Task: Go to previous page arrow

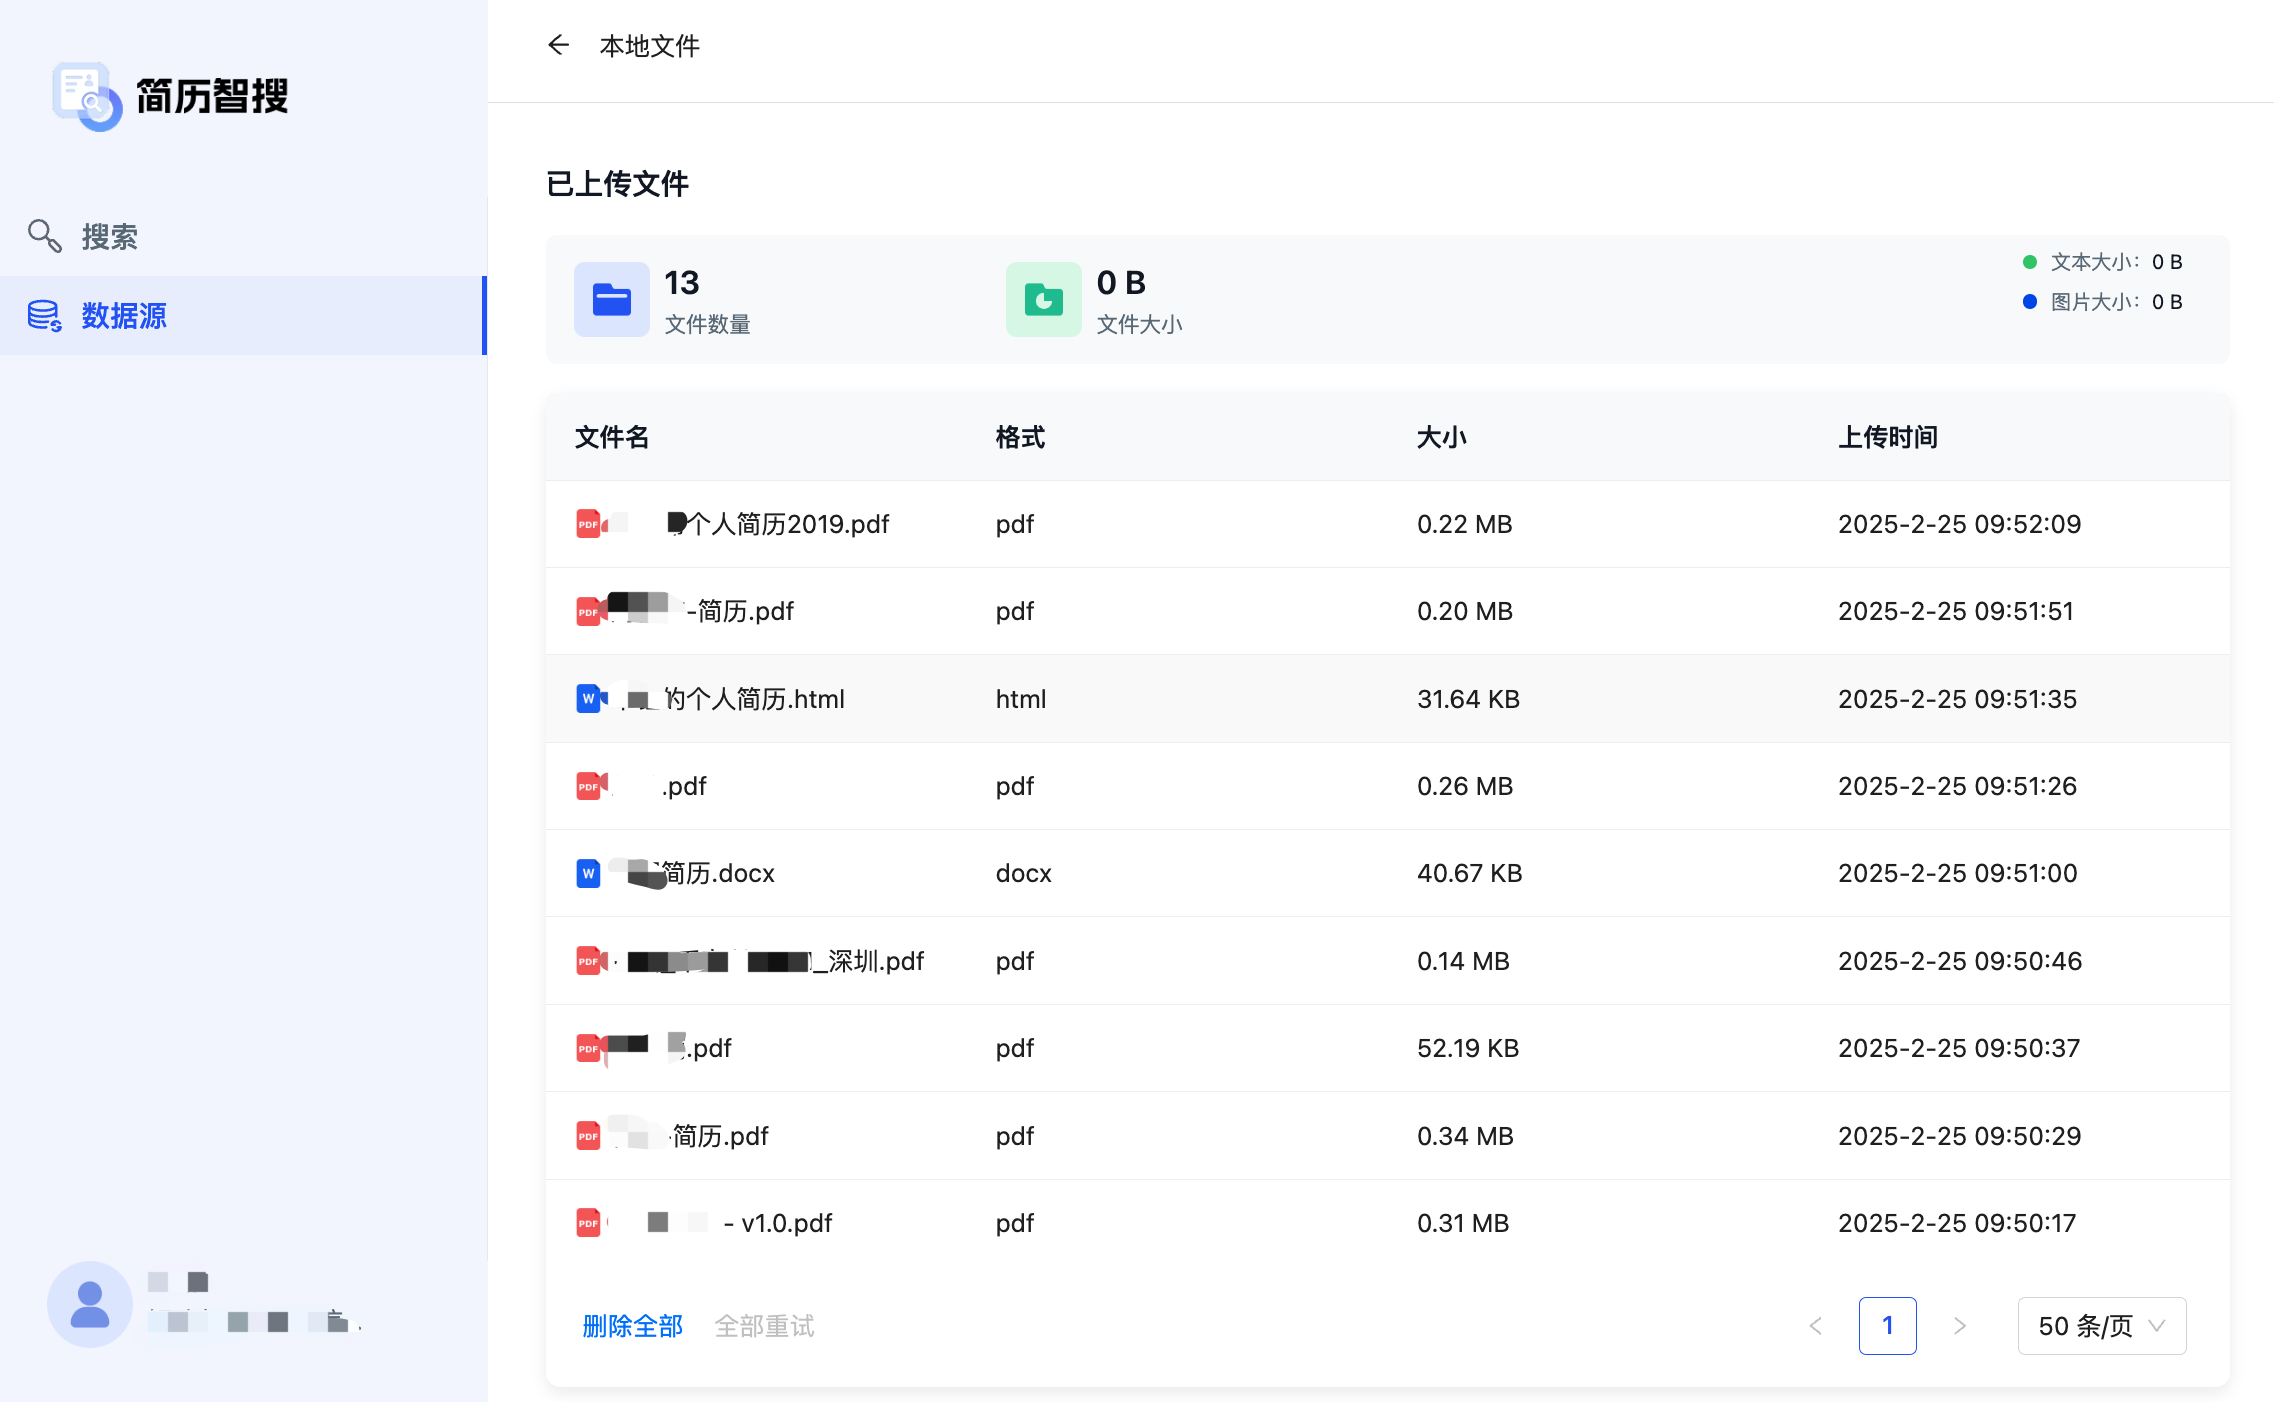Action: [1816, 1326]
